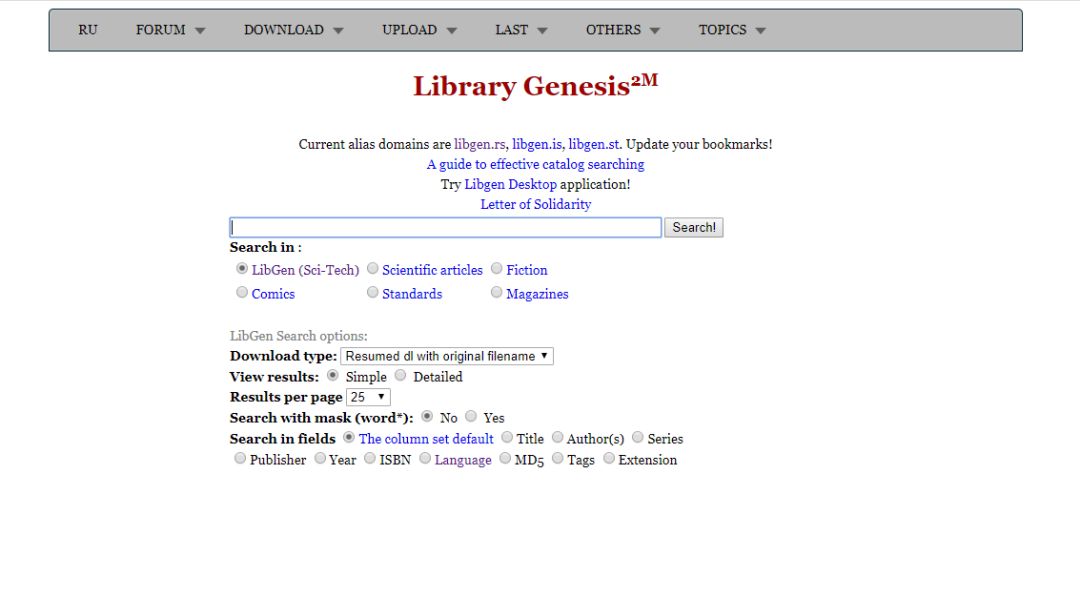Search in Title field radio

coord(507,437)
